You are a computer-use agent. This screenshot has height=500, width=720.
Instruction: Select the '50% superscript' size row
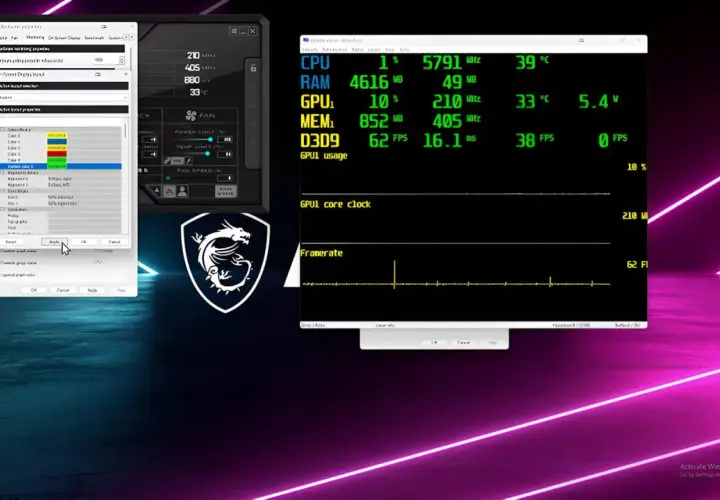pyautogui.click(x=61, y=203)
